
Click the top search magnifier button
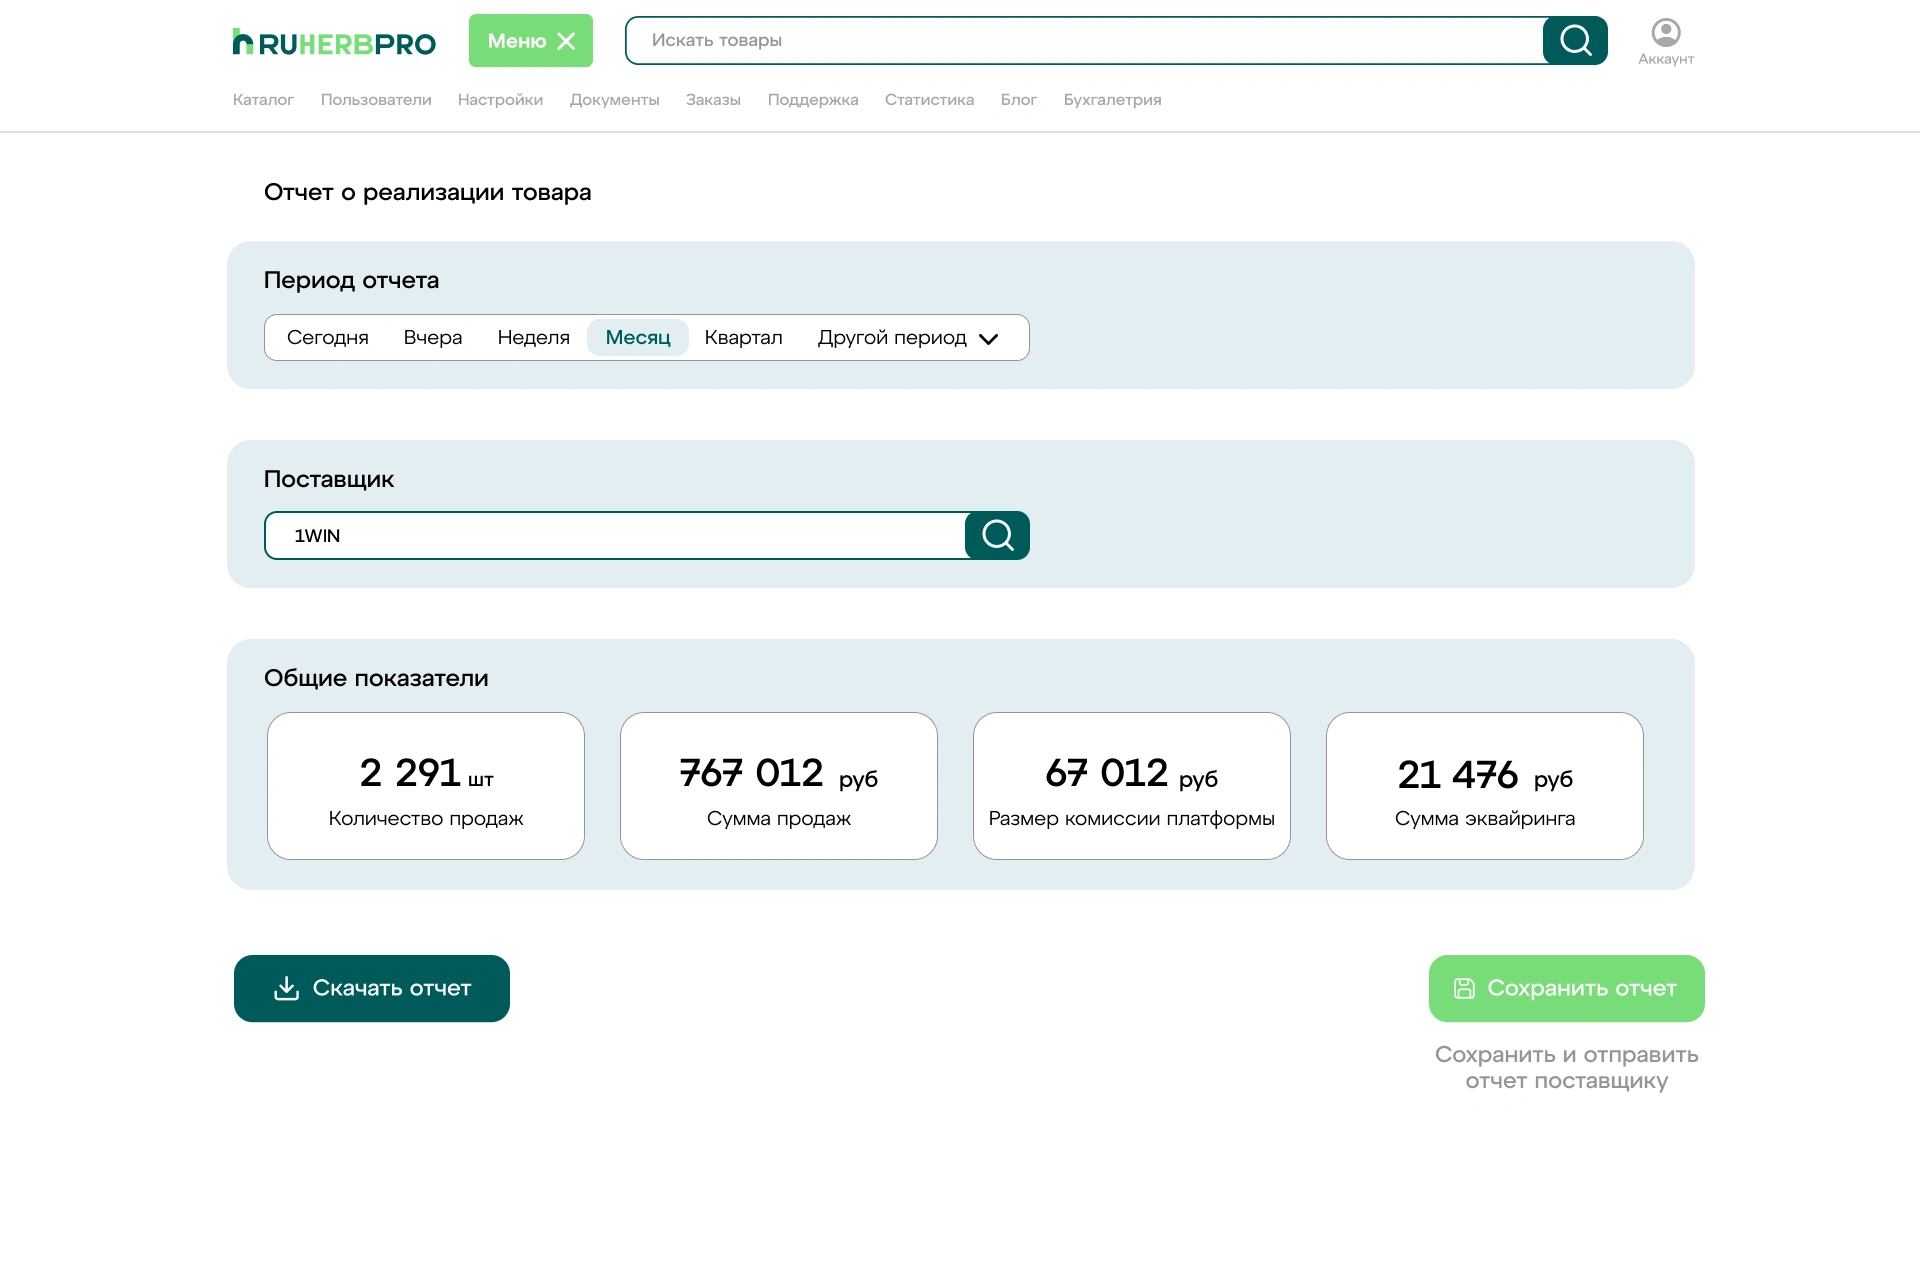pyautogui.click(x=1575, y=40)
